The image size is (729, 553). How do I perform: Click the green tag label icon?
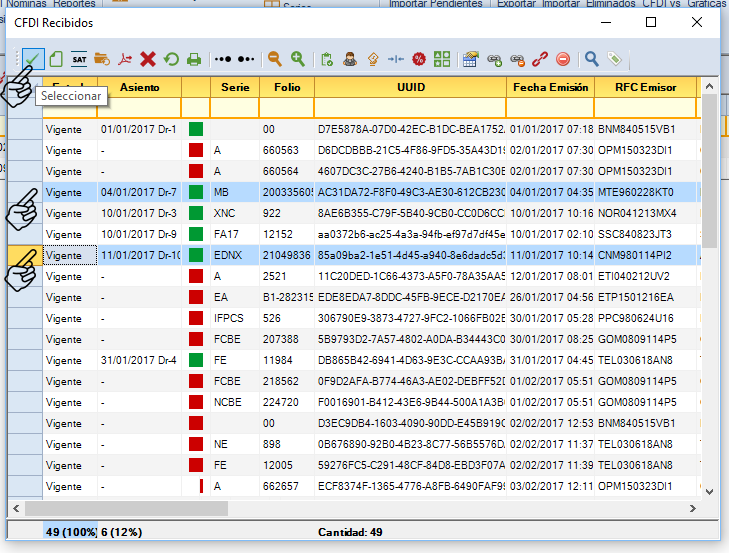[615, 60]
